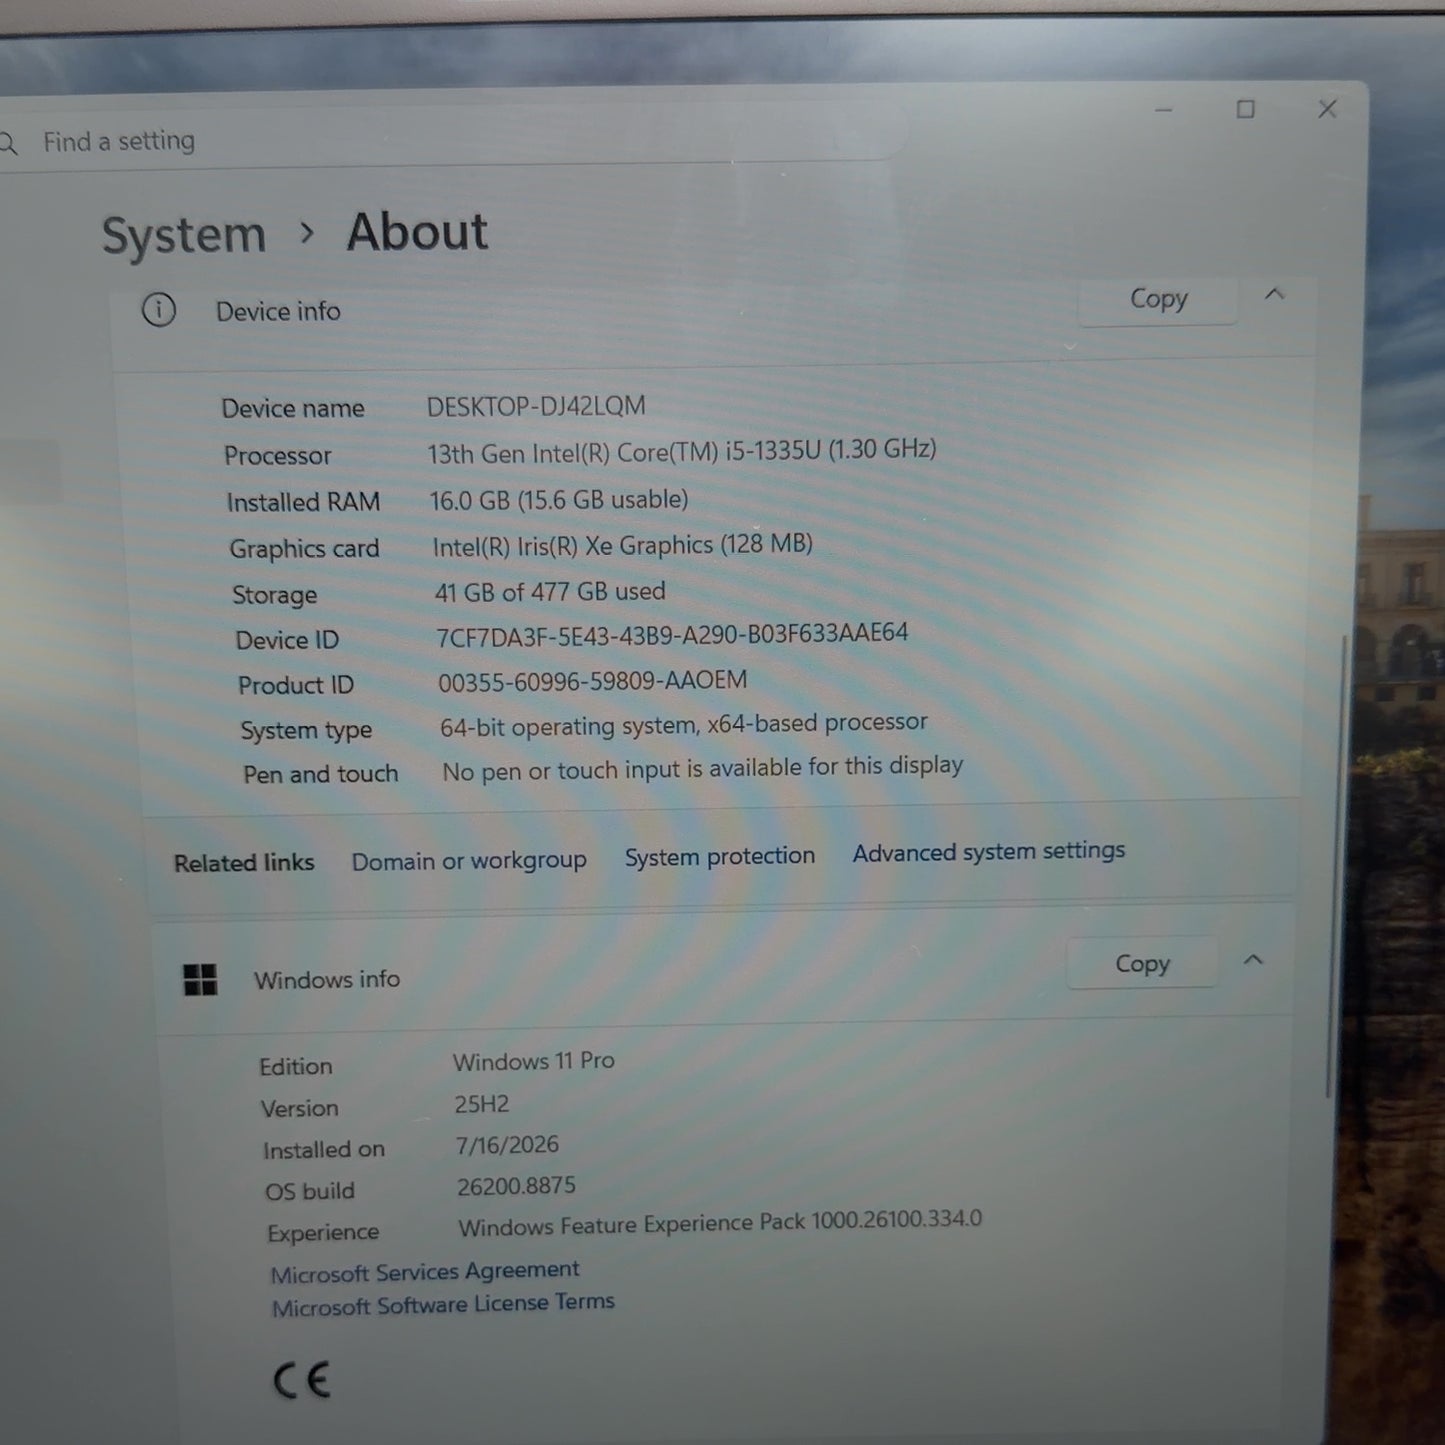The height and width of the screenshot is (1445, 1445).
Task: Select the 16.0 GB installed RAM value
Action: [x=559, y=499]
